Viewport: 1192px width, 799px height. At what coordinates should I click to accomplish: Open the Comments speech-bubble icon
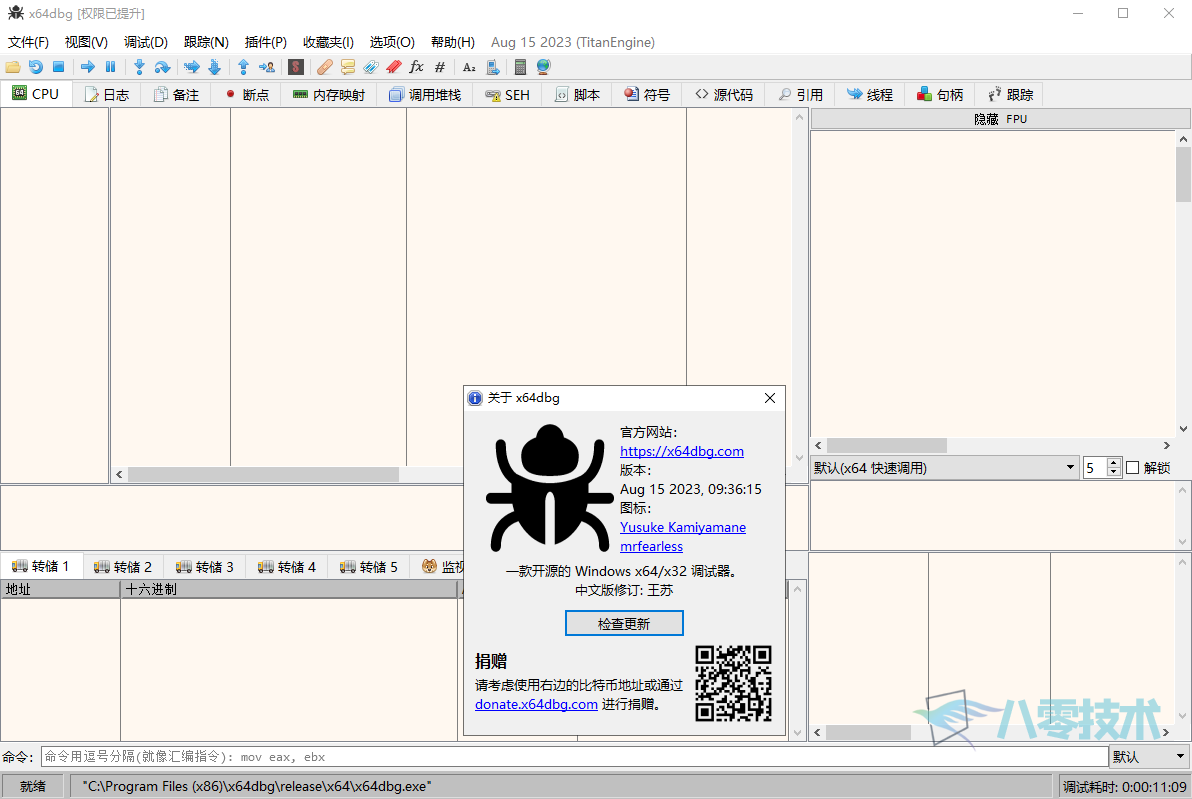pos(347,67)
